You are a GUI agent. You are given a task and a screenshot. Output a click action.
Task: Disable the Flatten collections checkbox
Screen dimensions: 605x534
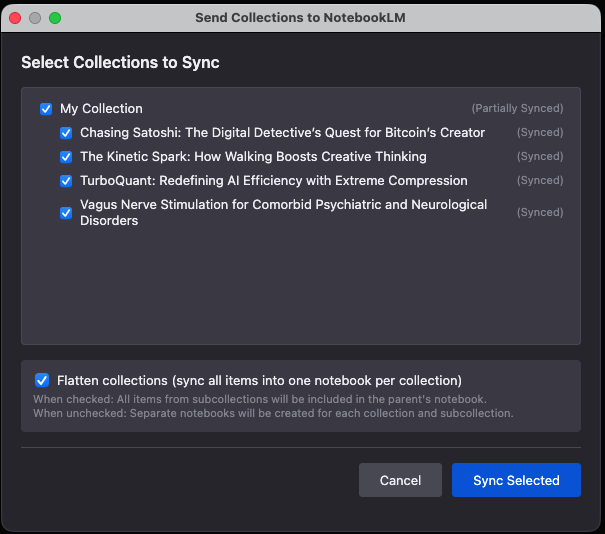pos(42,380)
